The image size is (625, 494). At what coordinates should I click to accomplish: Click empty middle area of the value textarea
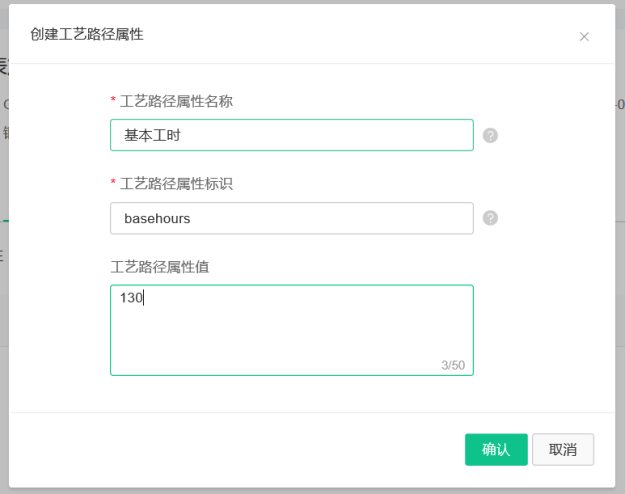pyautogui.click(x=292, y=335)
